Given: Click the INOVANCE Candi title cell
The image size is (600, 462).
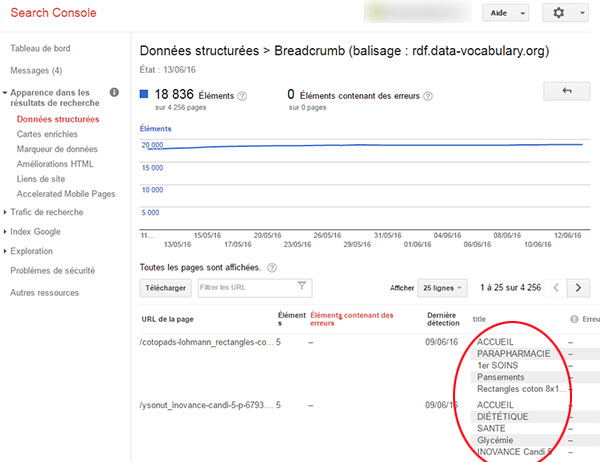Looking at the screenshot, I should tap(514, 452).
